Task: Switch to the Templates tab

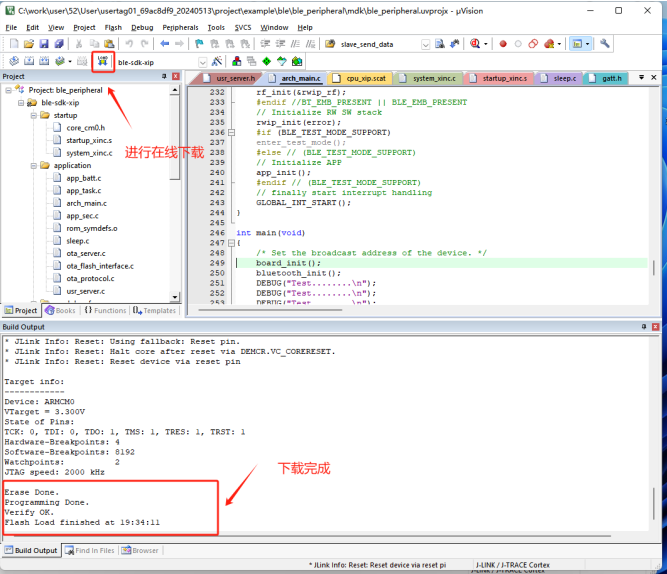Action: point(154,311)
